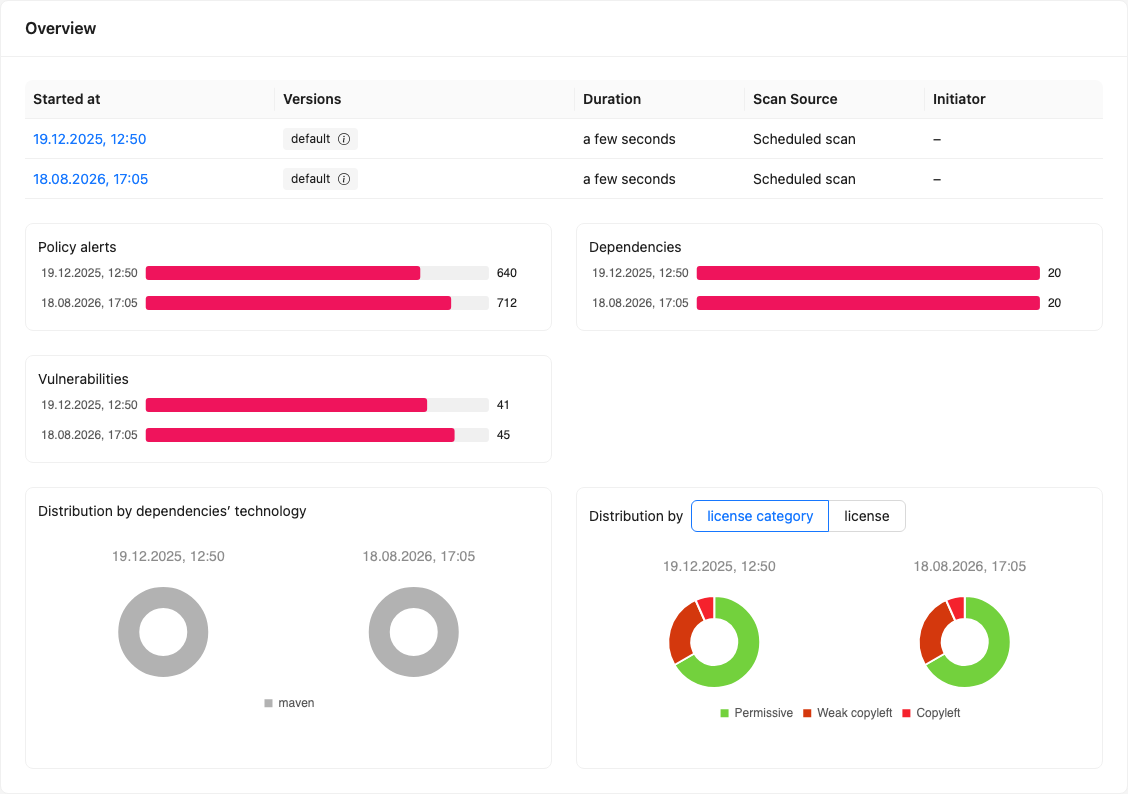
Task: Click the maven legend label
Action: (x=296, y=703)
